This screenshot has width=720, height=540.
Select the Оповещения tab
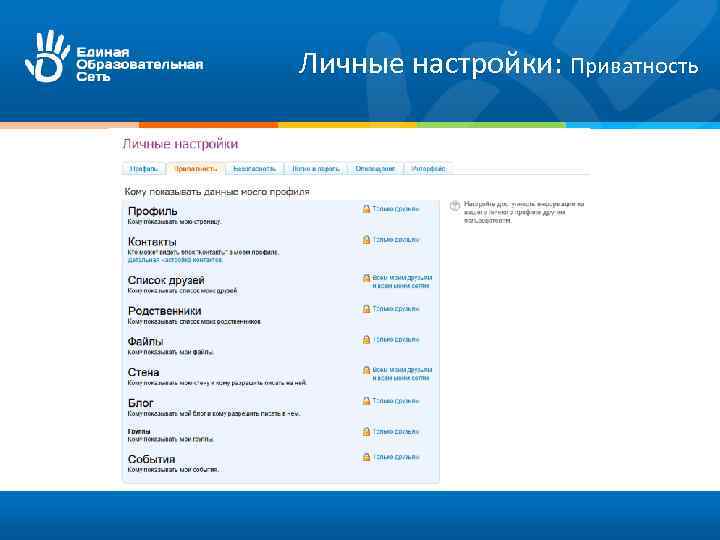(375, 169)
